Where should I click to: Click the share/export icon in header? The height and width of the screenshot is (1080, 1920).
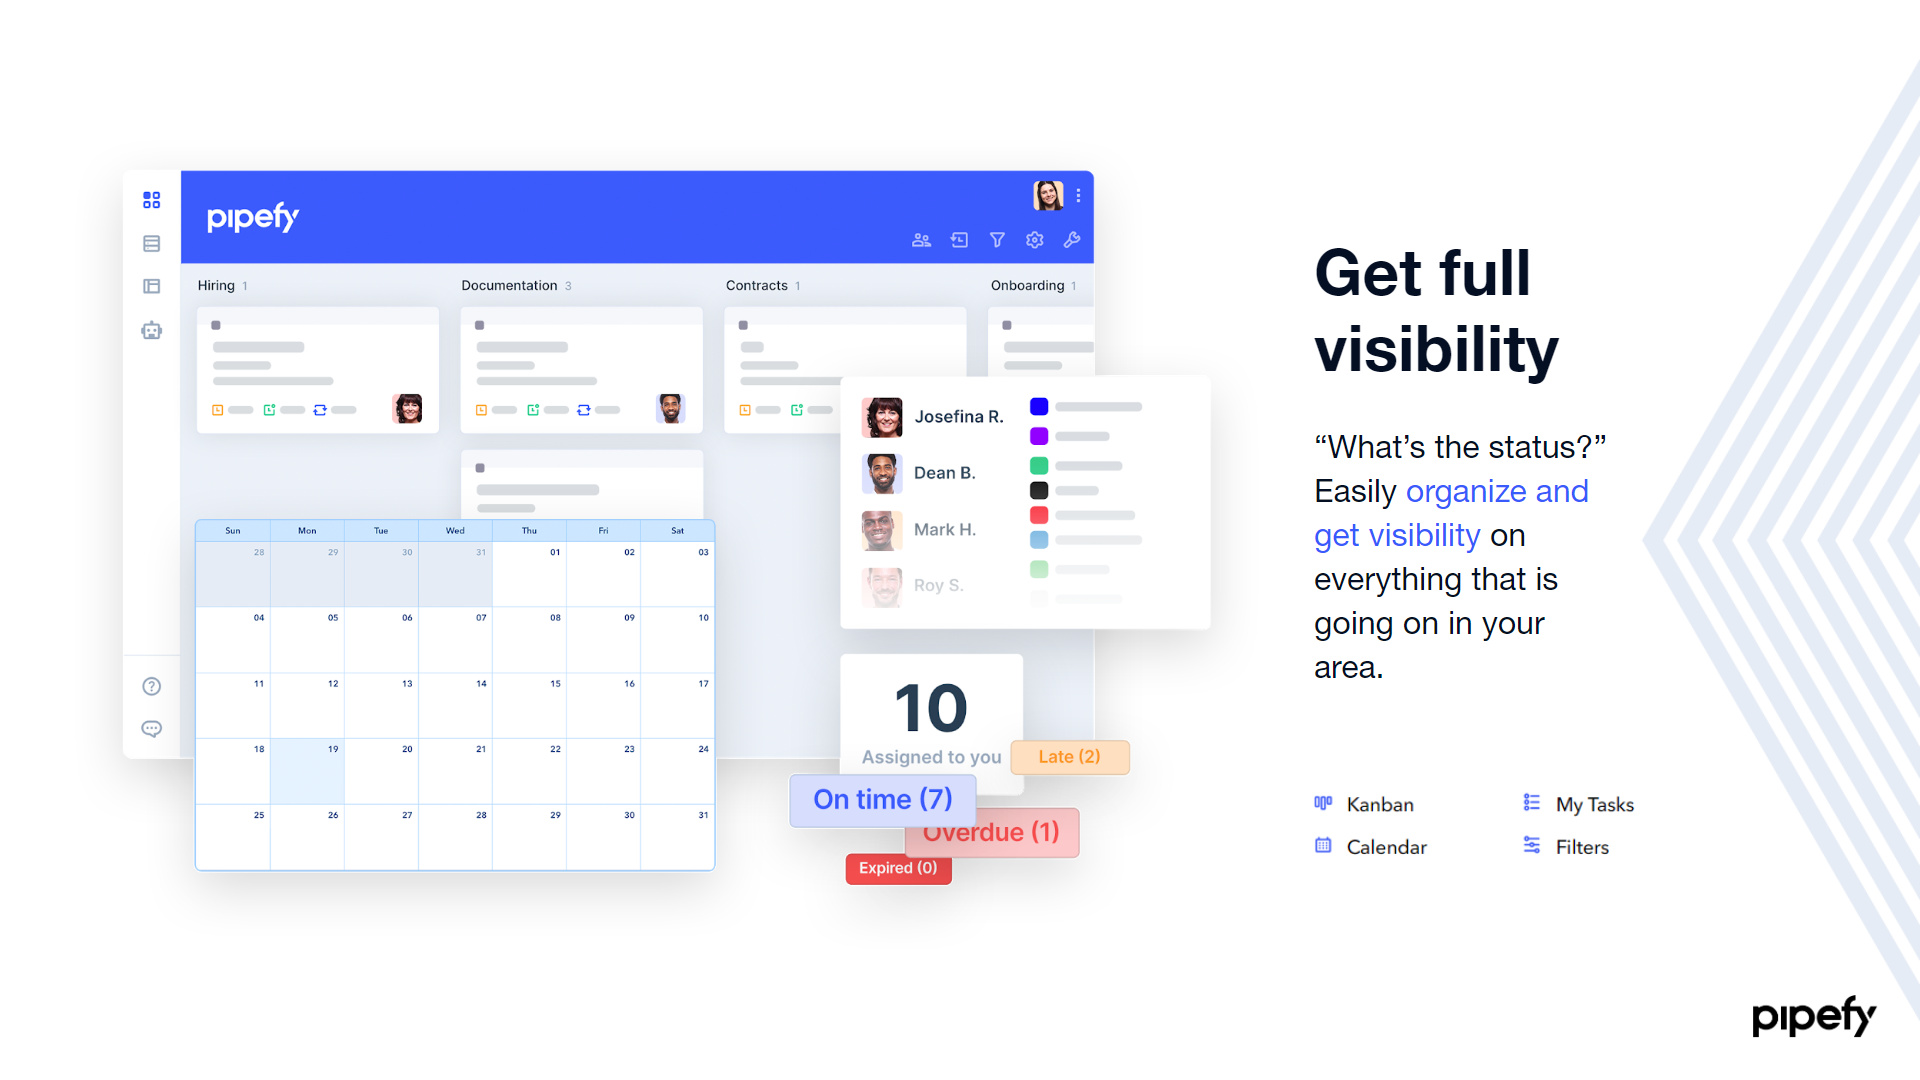click(x=959, y=240)
